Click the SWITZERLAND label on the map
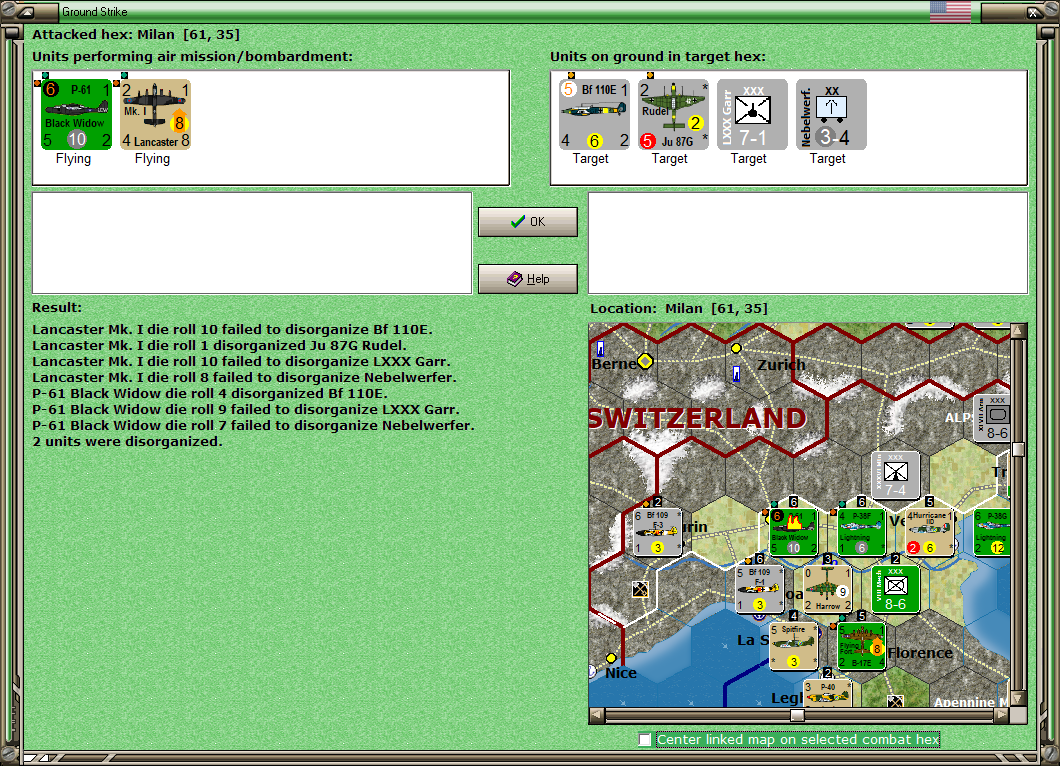The width and height of the screenshot is (1060, 766). point(698,418)
